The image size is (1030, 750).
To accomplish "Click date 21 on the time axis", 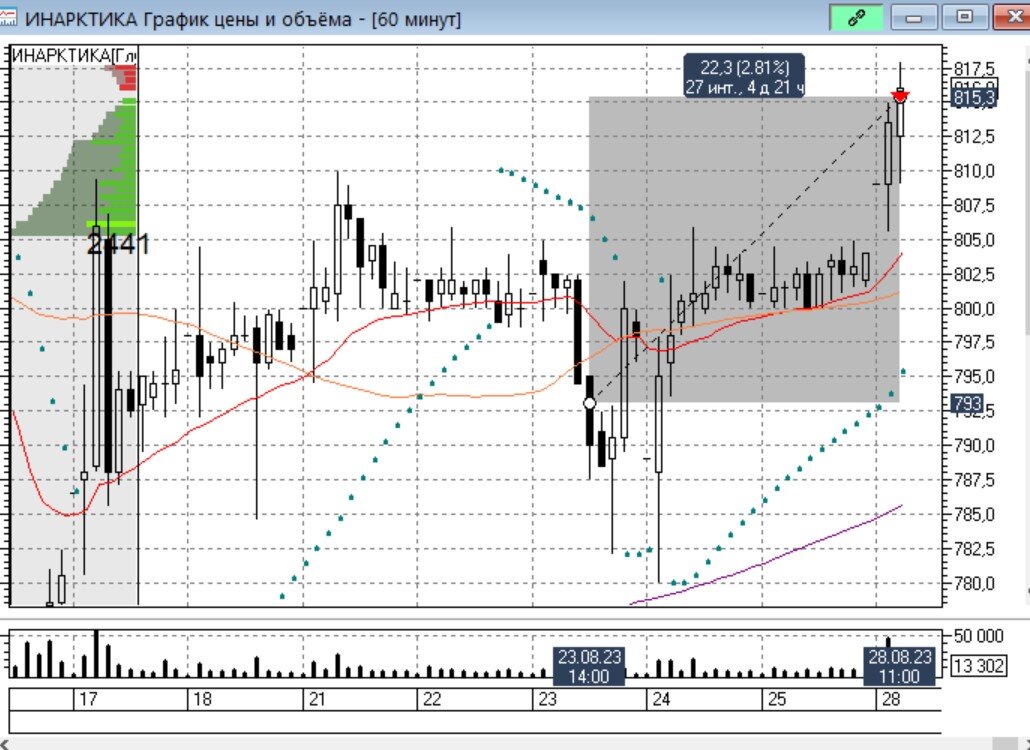I will (x=317, y=699).
